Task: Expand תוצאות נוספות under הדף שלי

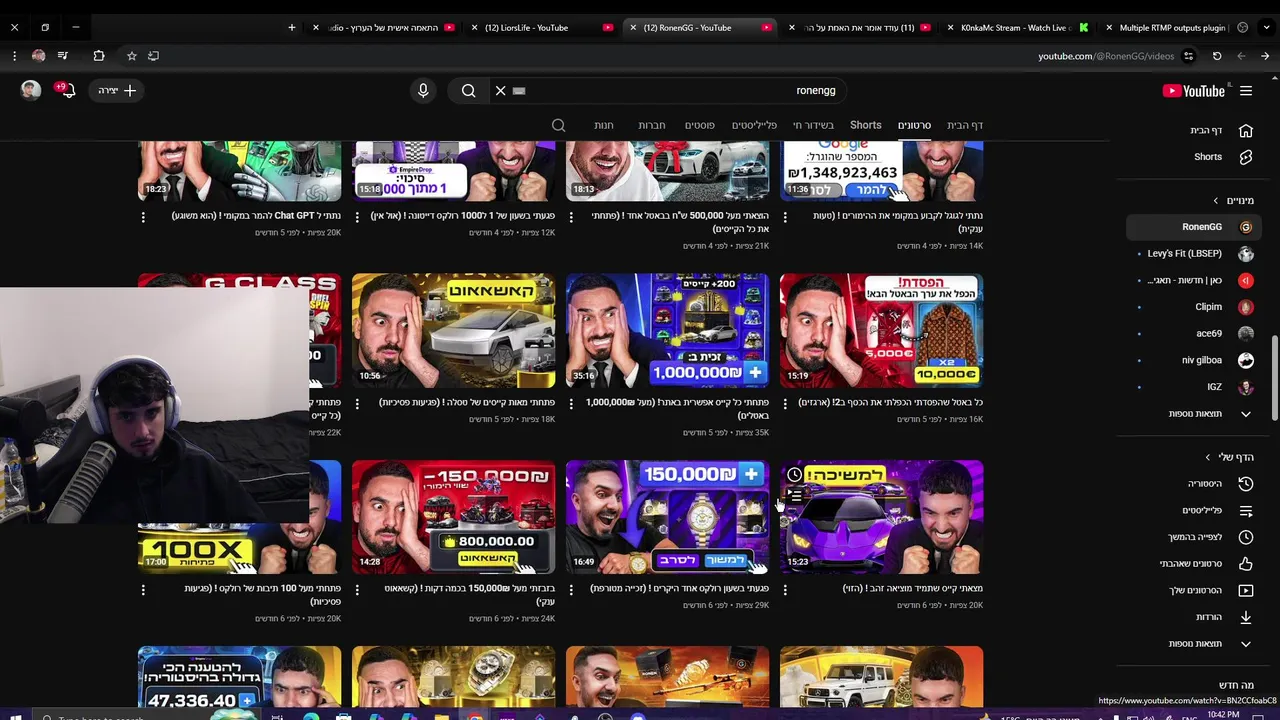Action: click(1209, 644)
